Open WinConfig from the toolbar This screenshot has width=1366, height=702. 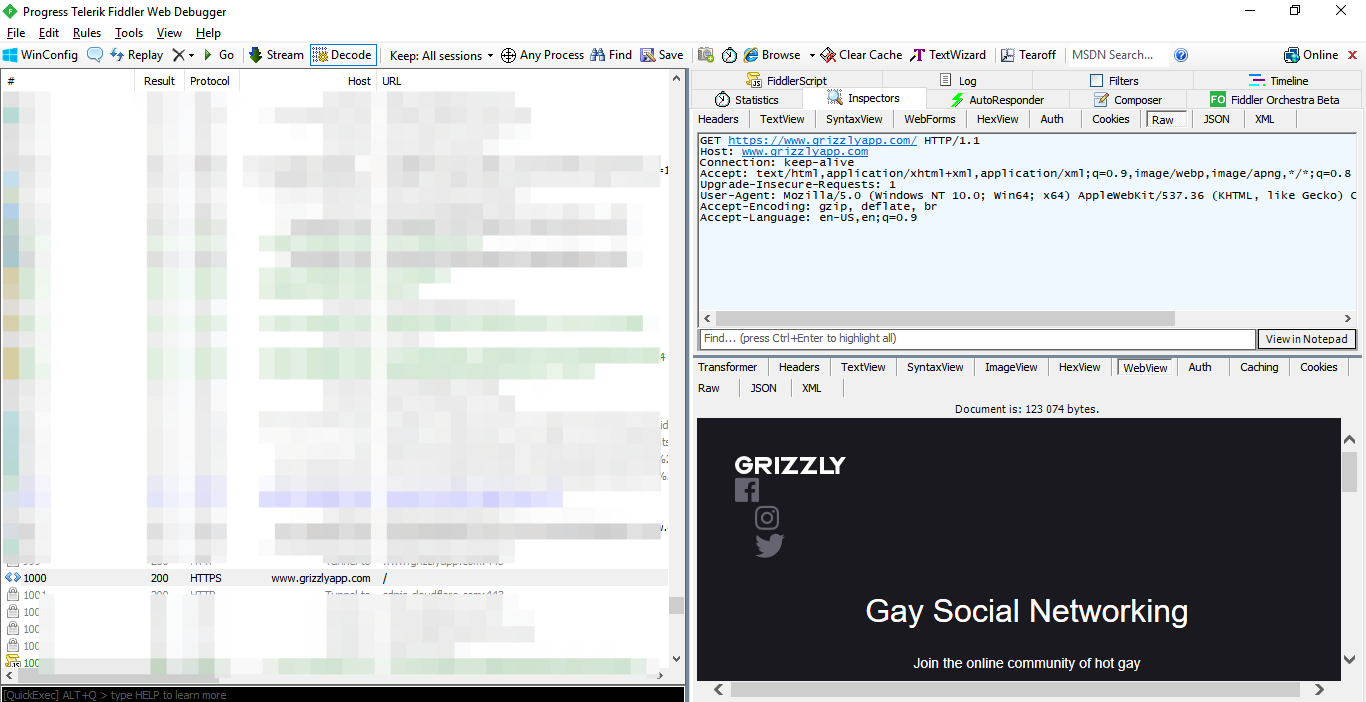[40, 55]
